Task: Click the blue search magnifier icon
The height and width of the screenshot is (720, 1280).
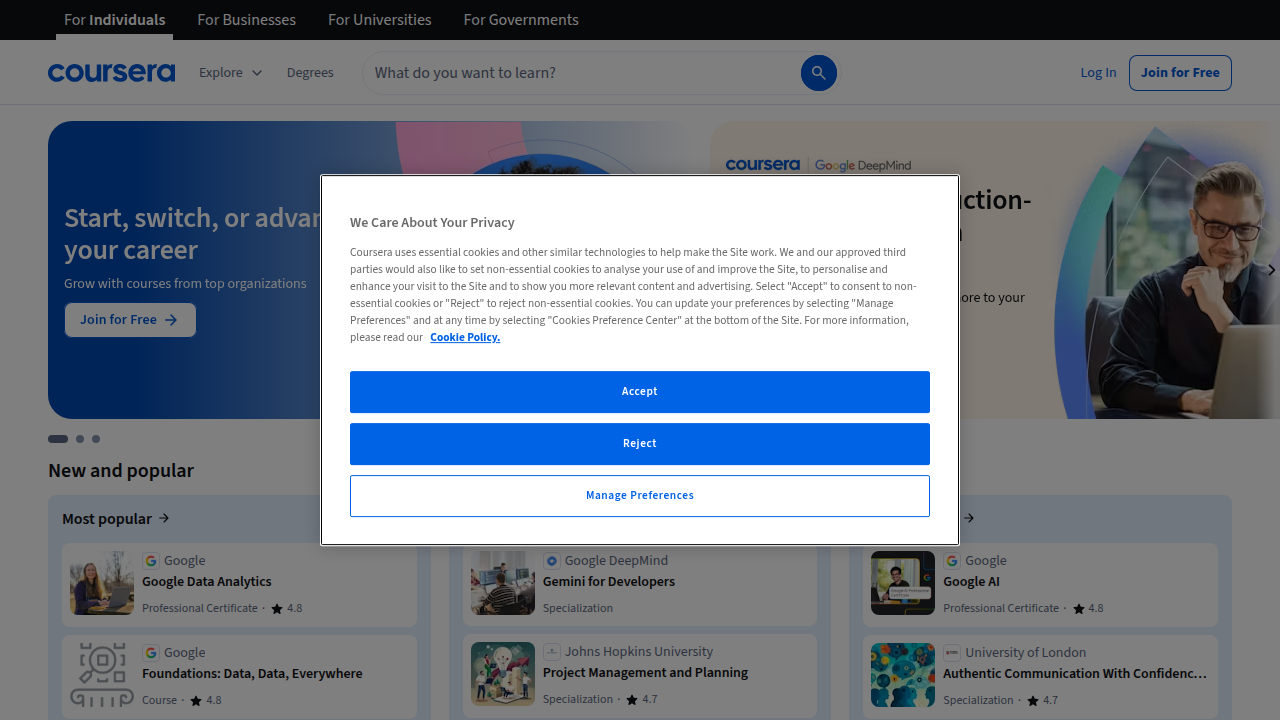Action: [x=818, y=73]
